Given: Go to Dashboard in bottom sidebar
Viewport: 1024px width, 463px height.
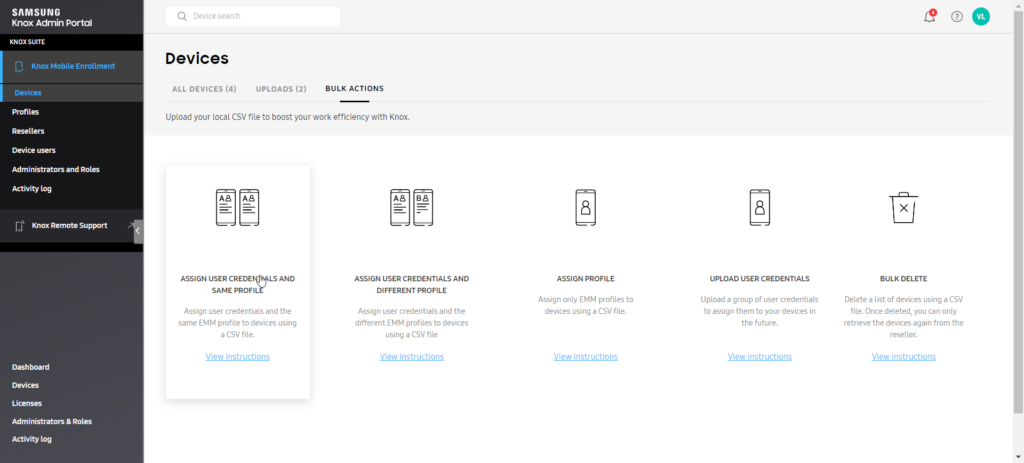Looking at the screenshot, I should [x=31, y=367].
